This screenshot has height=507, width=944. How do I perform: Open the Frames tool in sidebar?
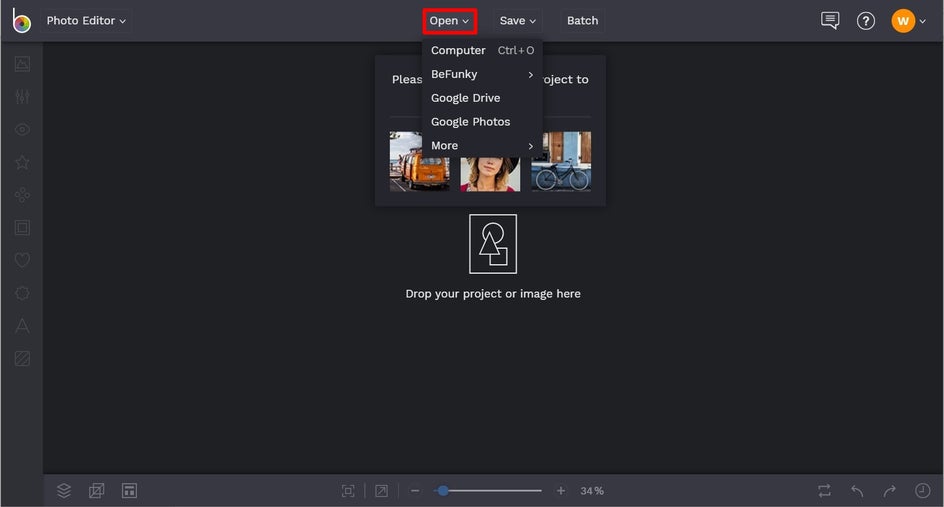[22, 228]
